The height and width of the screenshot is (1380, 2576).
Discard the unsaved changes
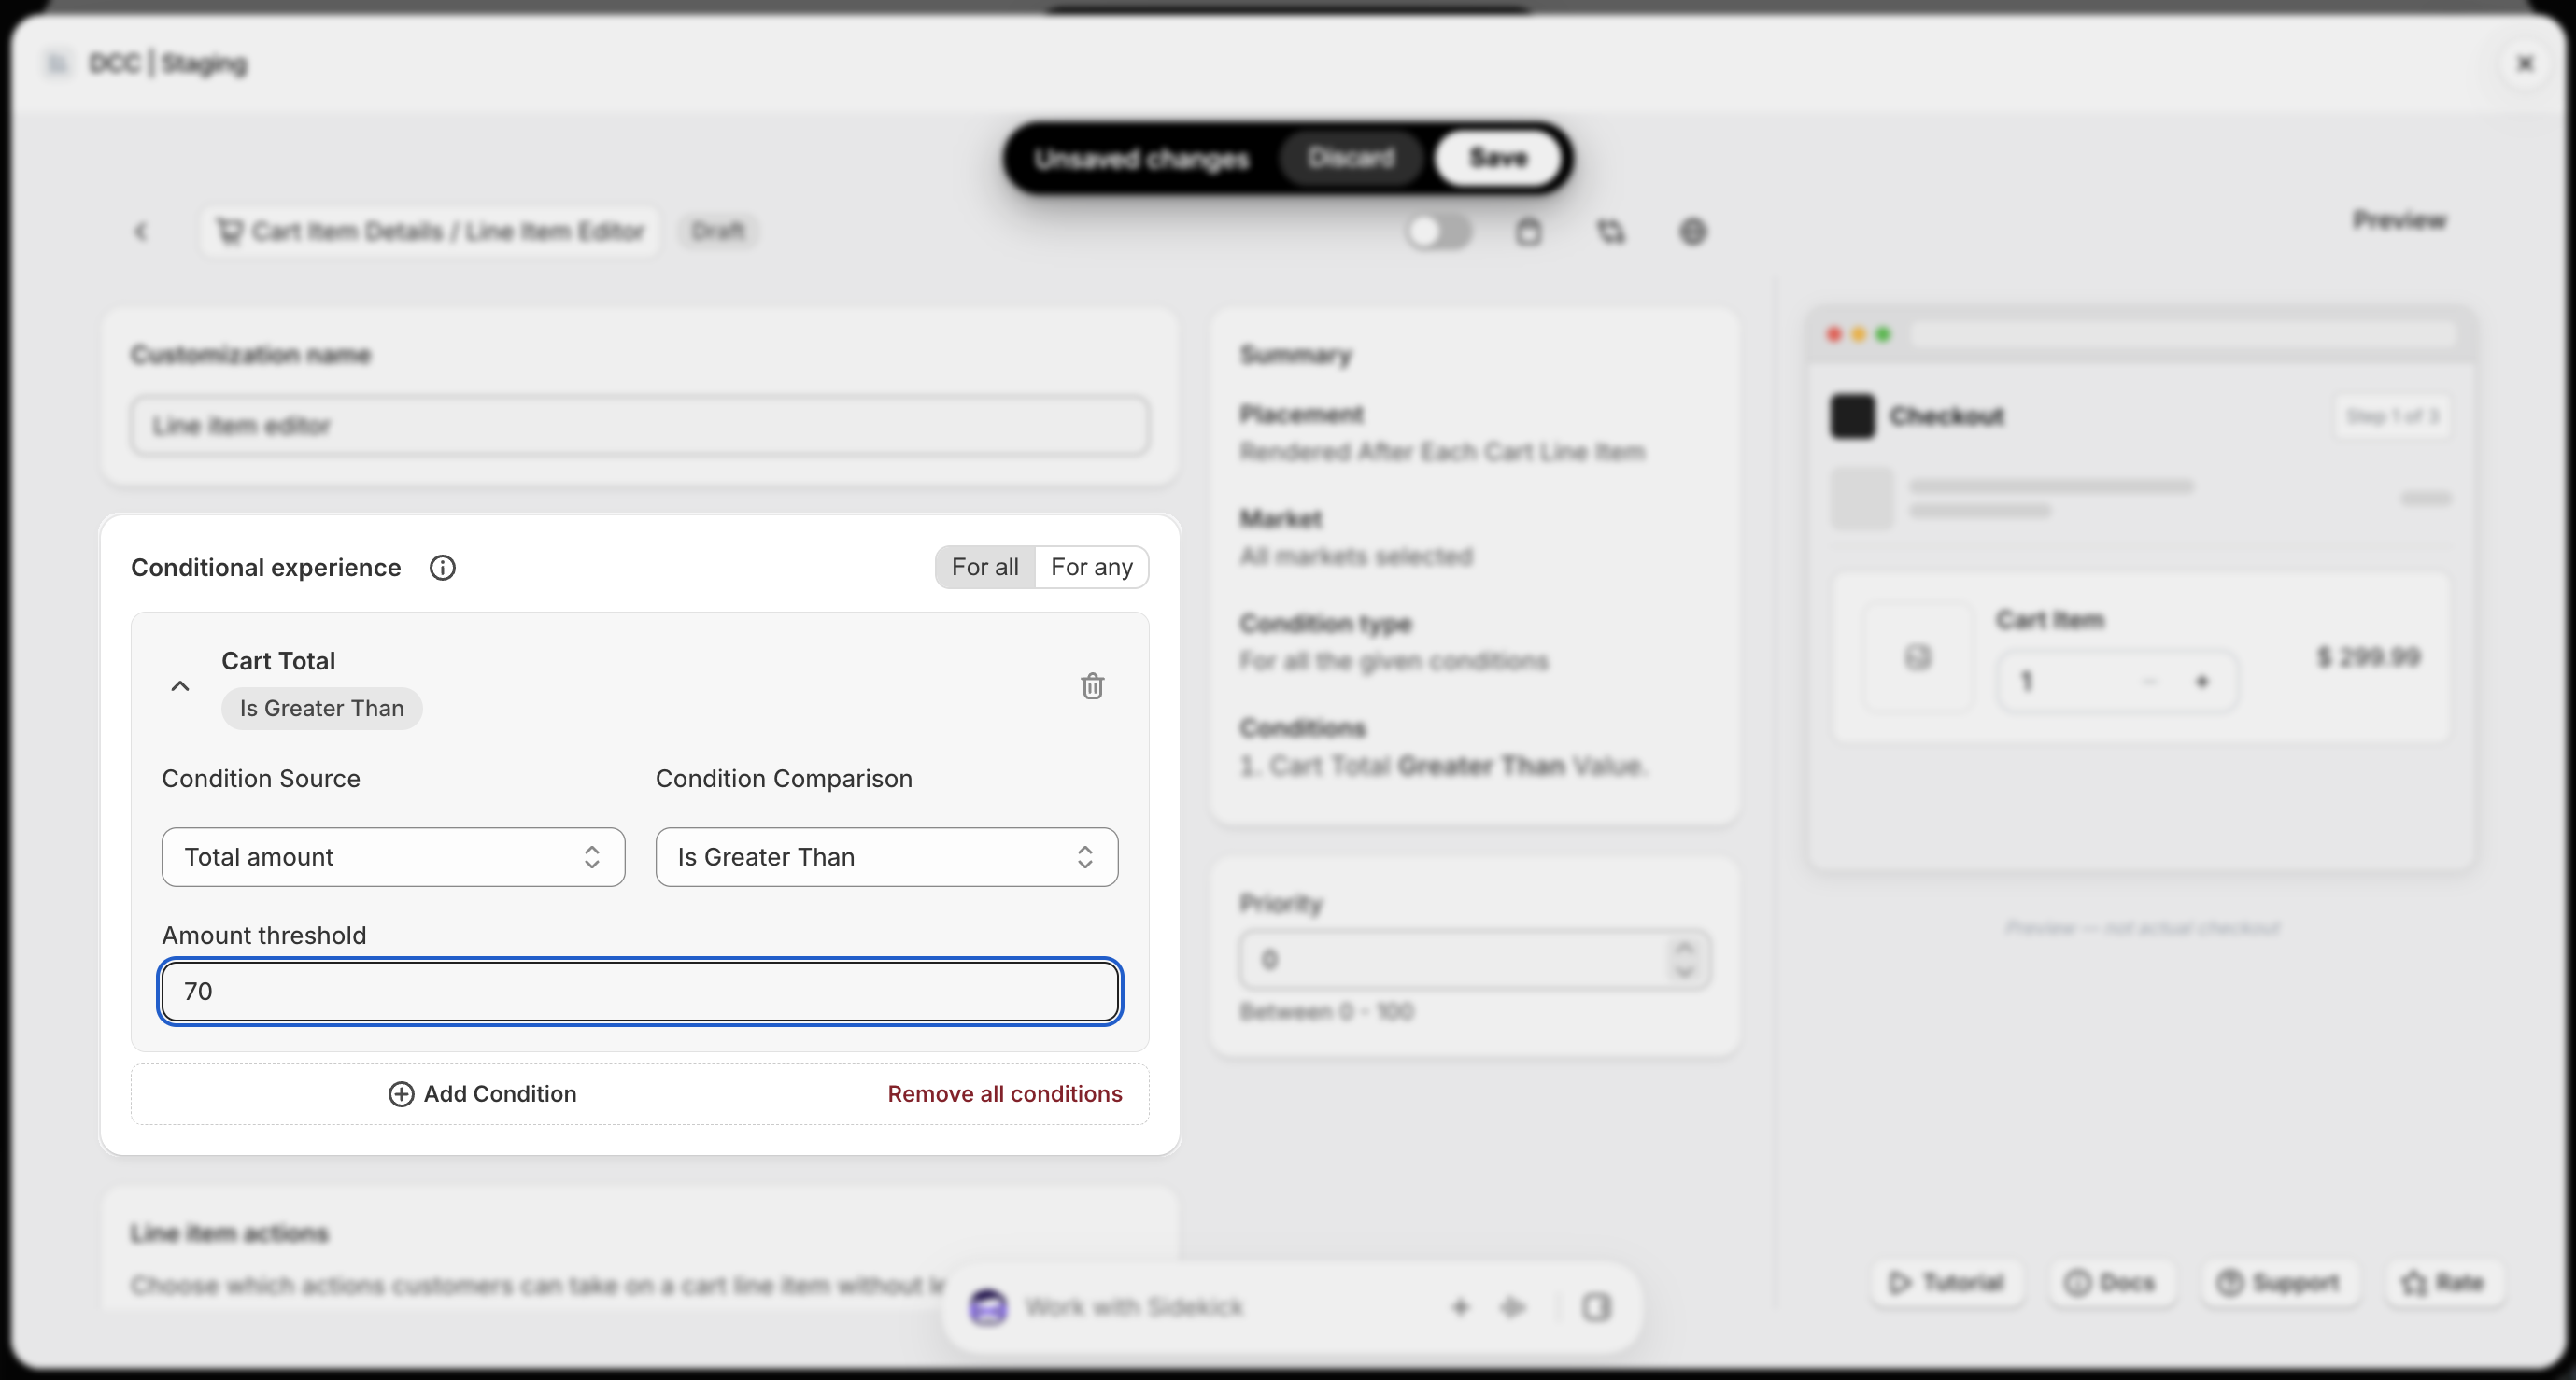coord(1350,158)
